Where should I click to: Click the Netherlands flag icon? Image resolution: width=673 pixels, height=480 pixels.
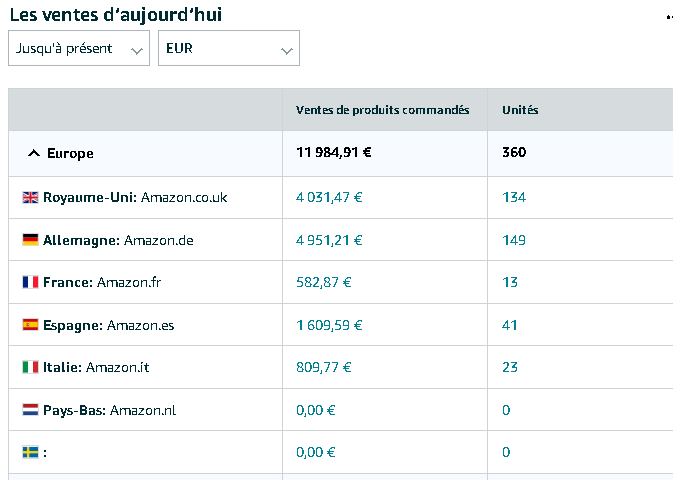click(30, 410)
